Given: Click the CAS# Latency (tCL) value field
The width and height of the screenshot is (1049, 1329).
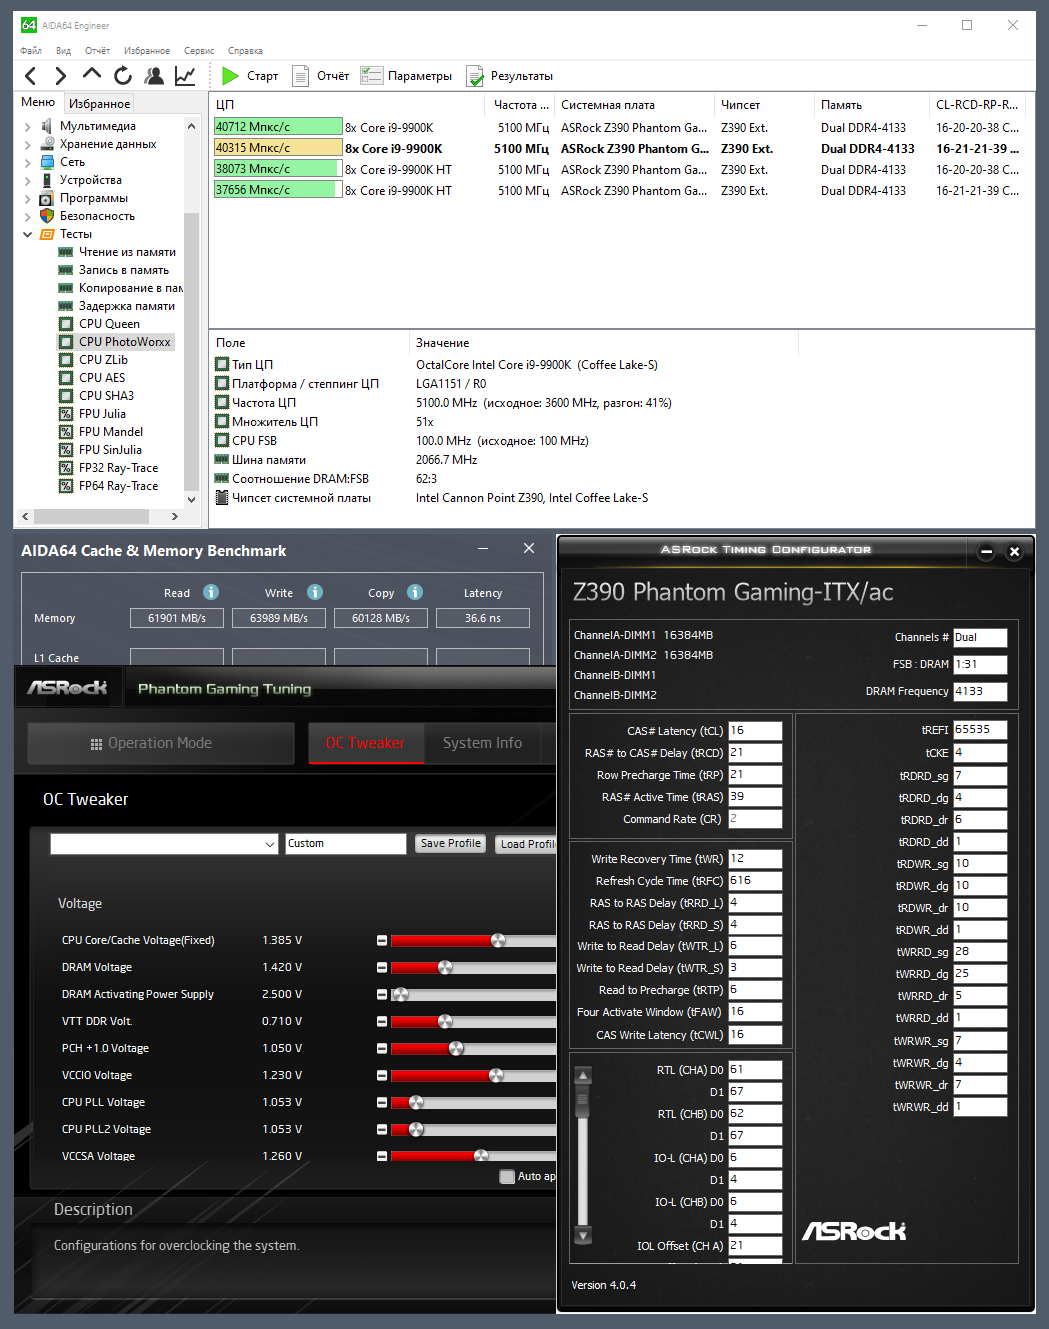Looking at the screenshot, I should click(x=755, y=731).
